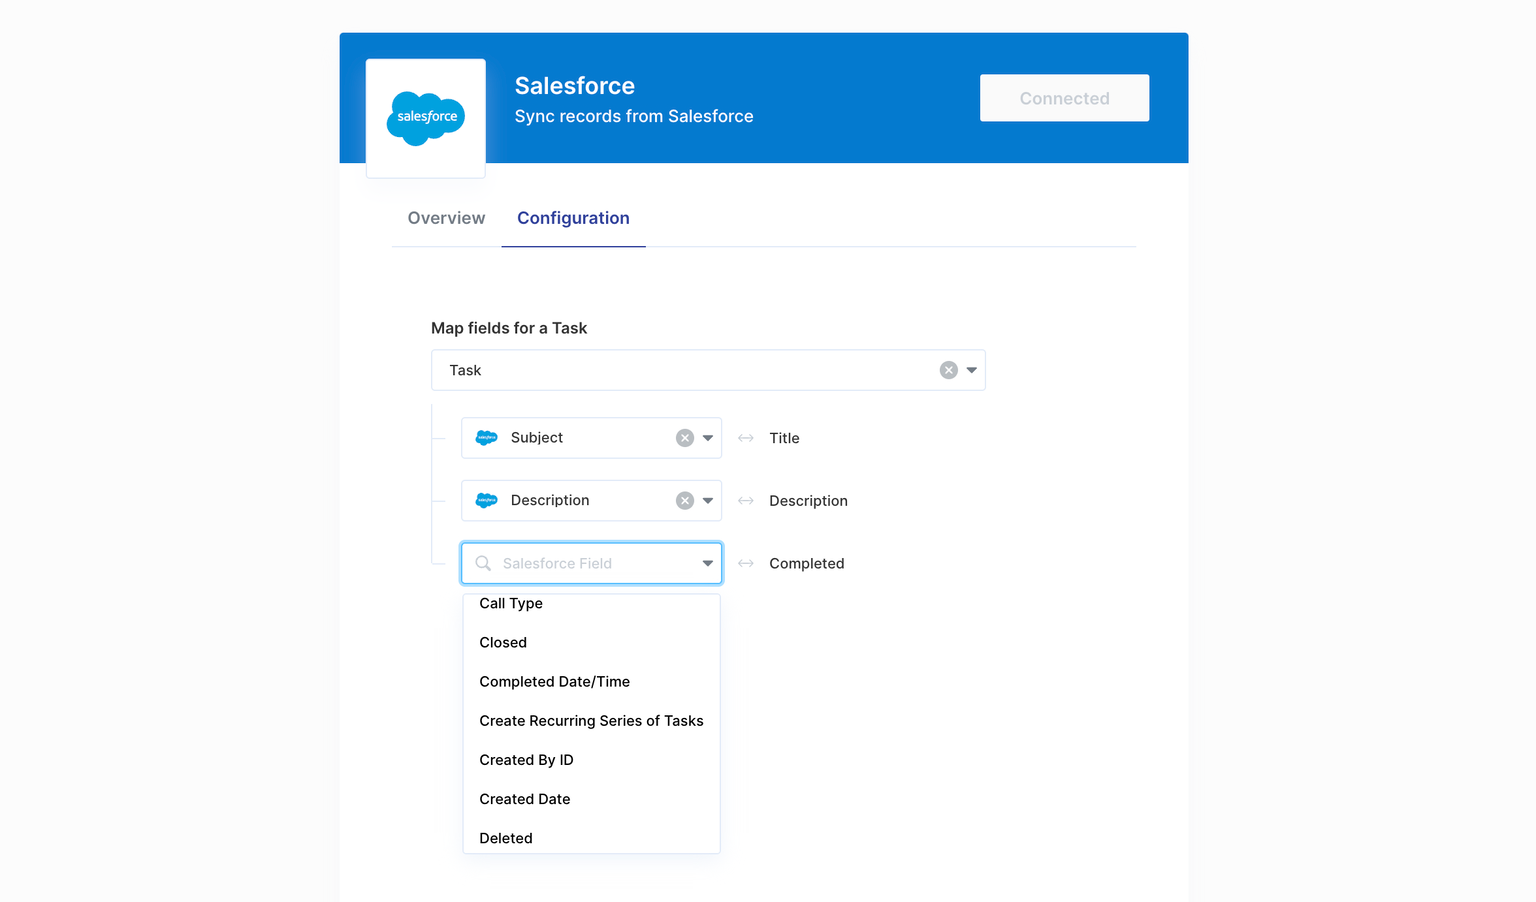Click the right-hand Description field label
Viewport: 1536px width, 902px height.
(x=808, y=501)
